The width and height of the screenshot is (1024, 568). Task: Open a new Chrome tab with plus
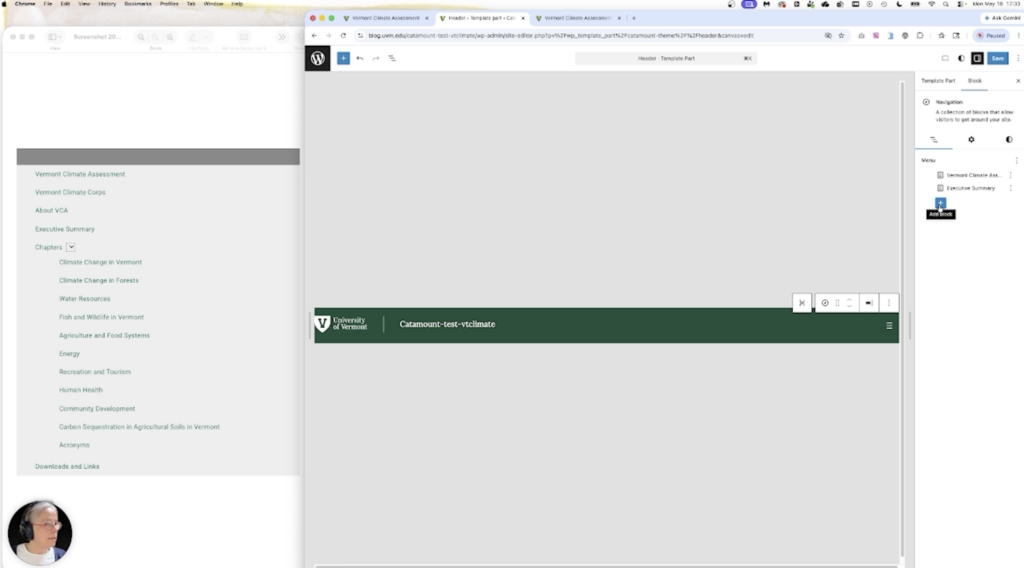(633, 18)
